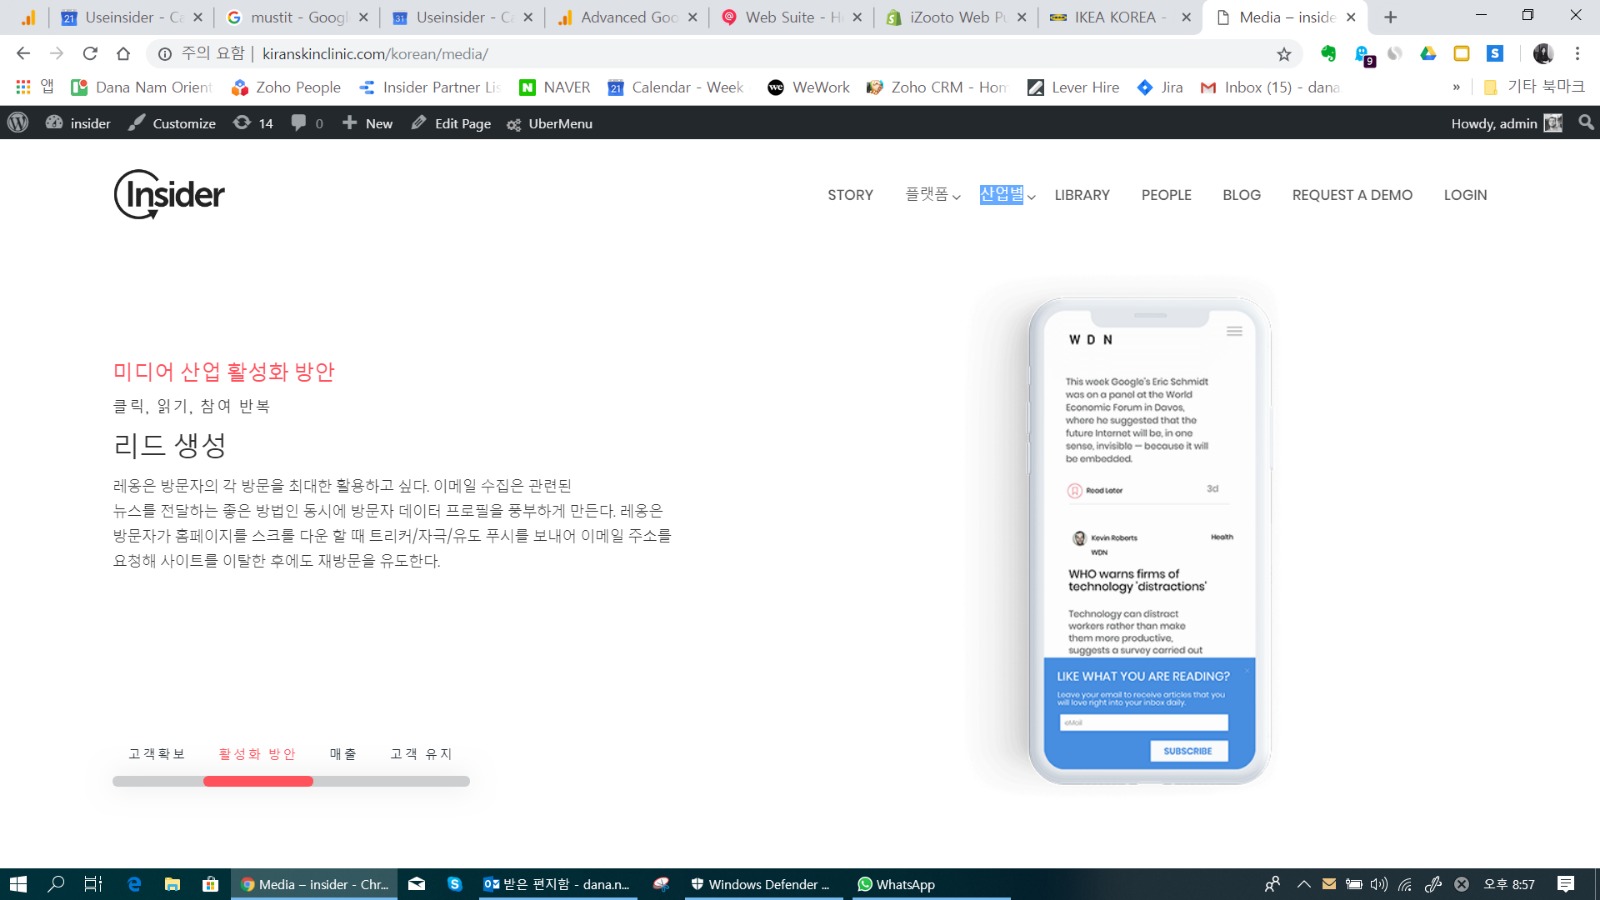Bookmark this page with star icon
Screen dimensions: 1600x900
point(1284,54)
